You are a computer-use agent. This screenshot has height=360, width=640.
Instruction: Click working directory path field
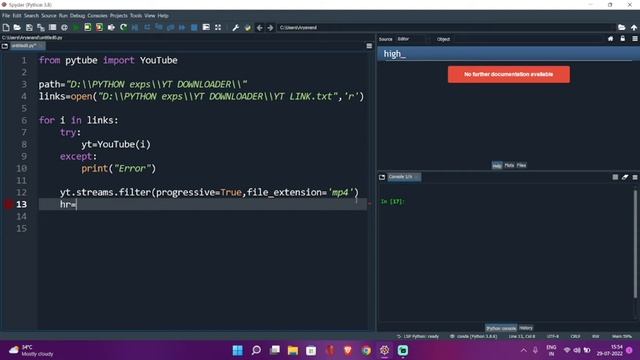click(445, 27)
